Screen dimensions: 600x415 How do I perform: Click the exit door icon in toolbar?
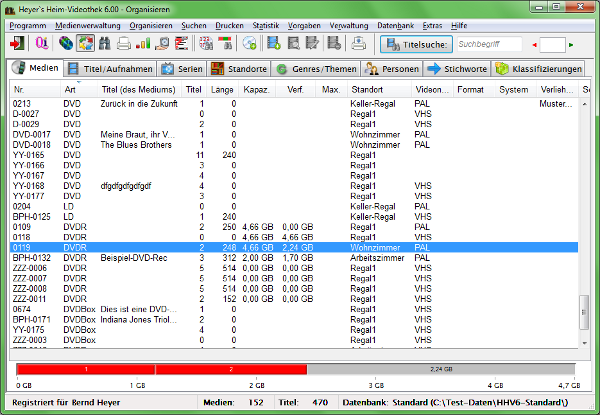click(x=17, y=43)
